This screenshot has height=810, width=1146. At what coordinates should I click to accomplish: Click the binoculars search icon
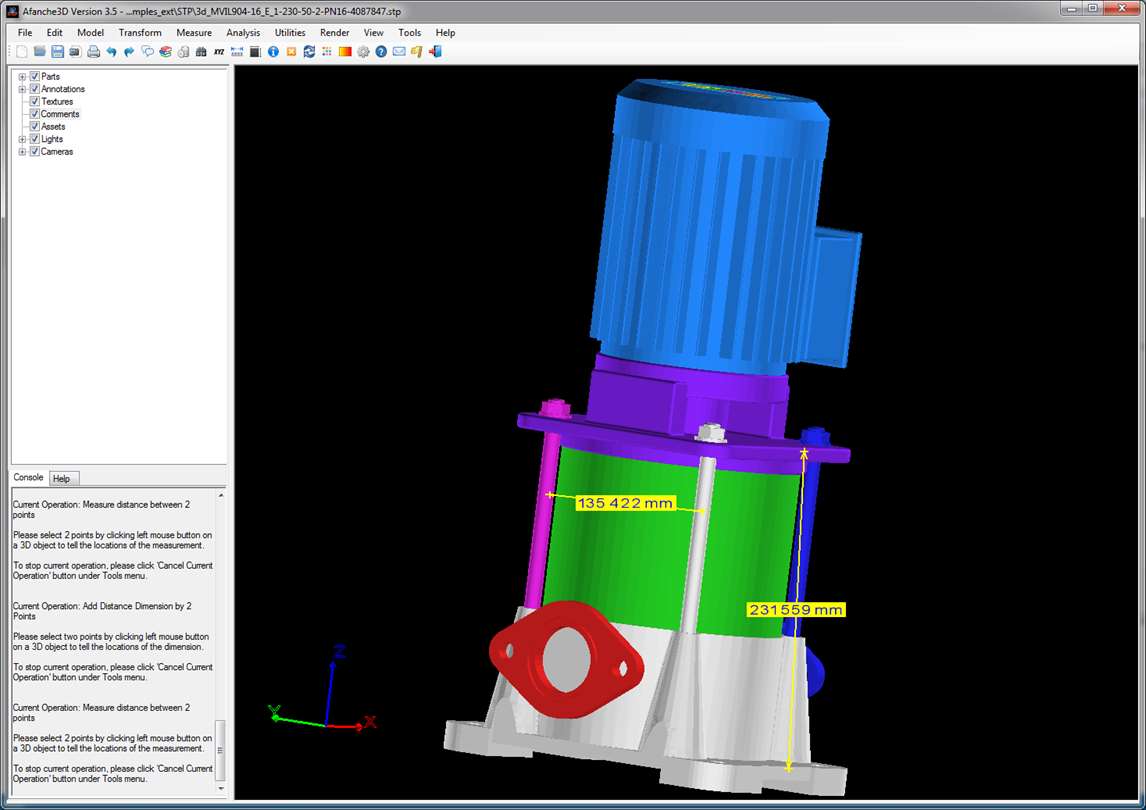(x=201, y=51)
